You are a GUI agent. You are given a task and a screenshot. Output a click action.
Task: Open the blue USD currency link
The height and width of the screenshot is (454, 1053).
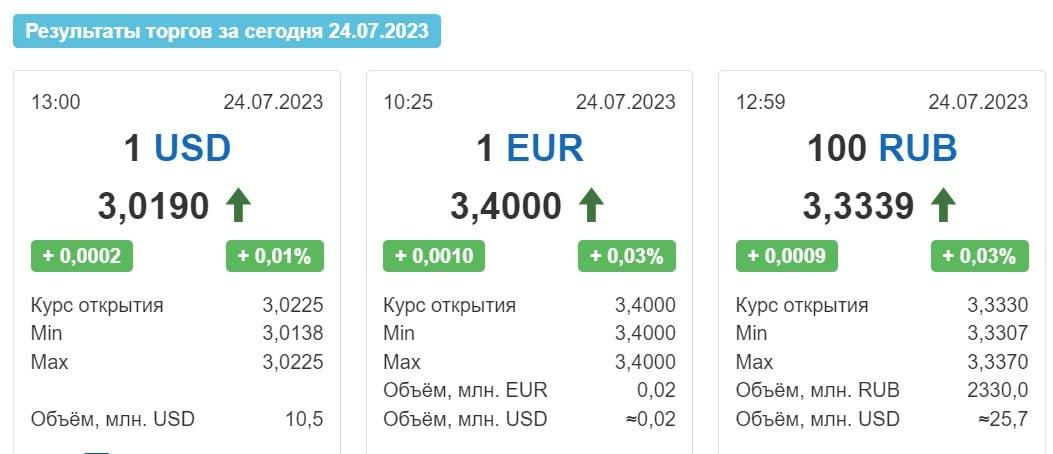[192, 148]
